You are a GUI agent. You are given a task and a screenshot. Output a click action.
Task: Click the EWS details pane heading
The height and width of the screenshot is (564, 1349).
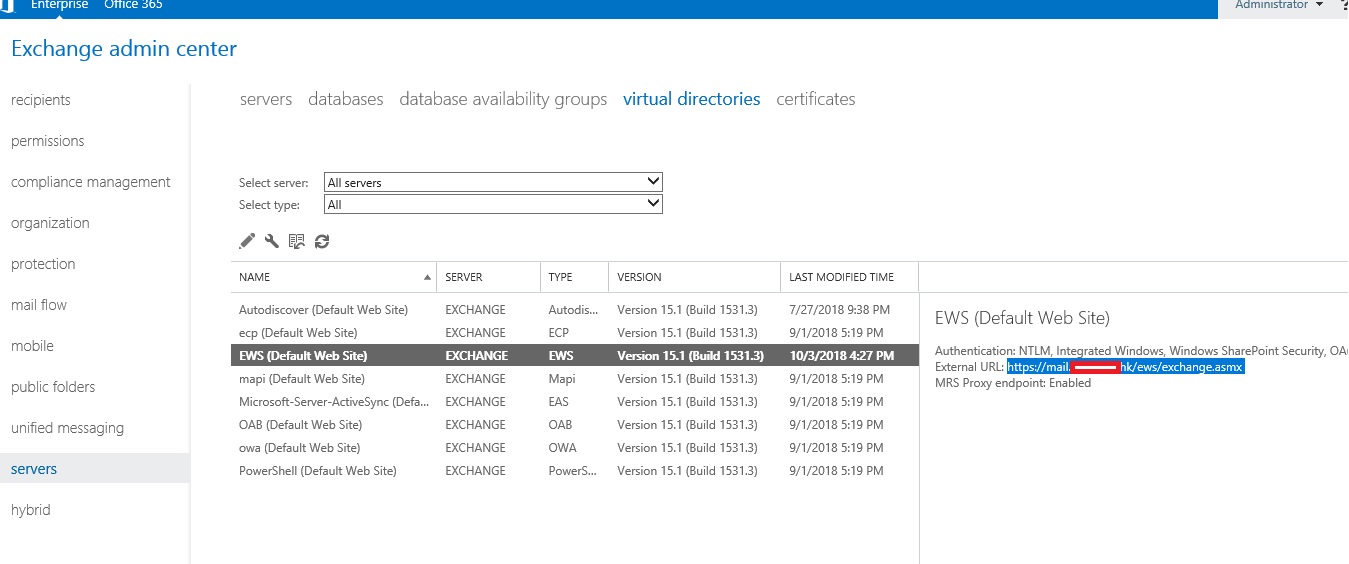click(x=1022, y=318)
